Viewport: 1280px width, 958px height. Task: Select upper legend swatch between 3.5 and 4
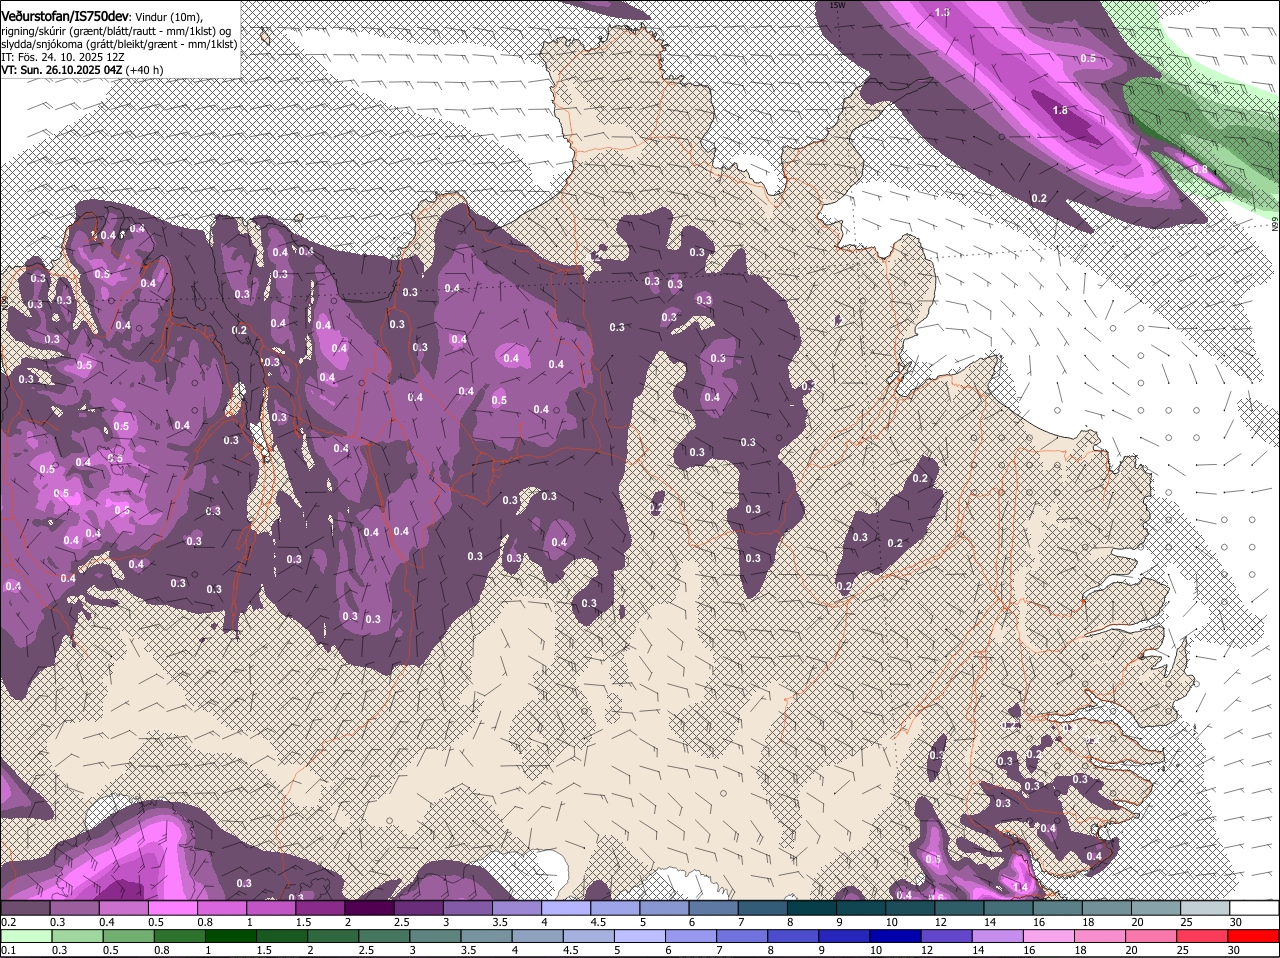click(515, 907)
